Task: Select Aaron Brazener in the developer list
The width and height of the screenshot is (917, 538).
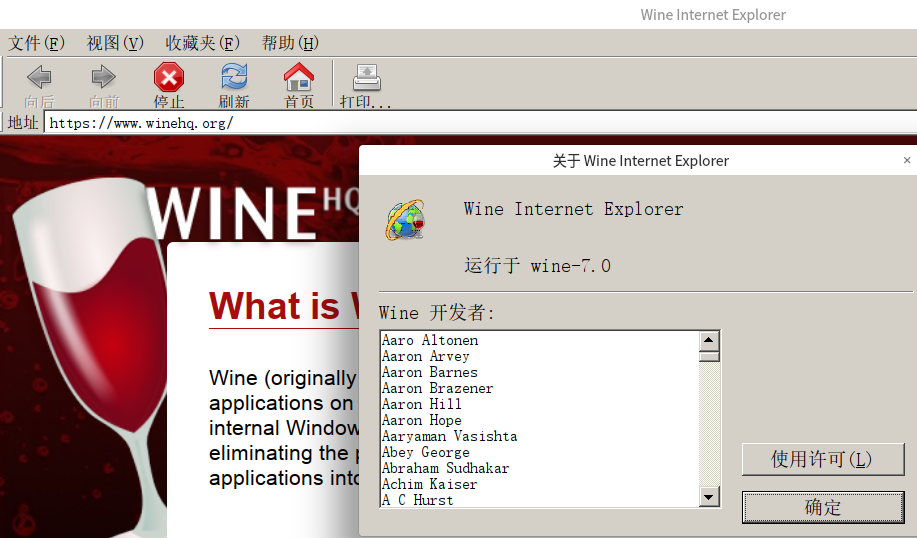Action: coord(437,388)
